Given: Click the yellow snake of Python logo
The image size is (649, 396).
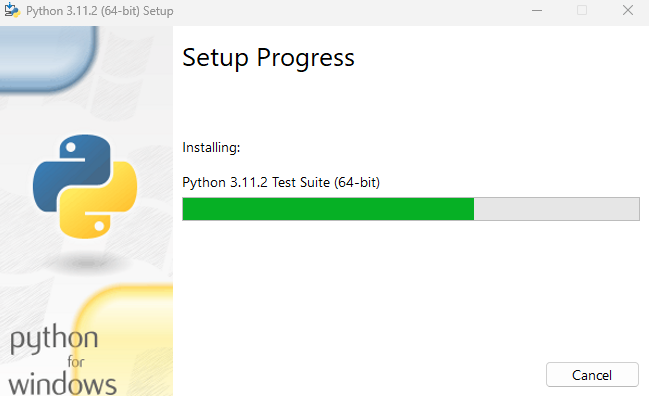Looking at the screenshot, I should [x=101, y=203].
